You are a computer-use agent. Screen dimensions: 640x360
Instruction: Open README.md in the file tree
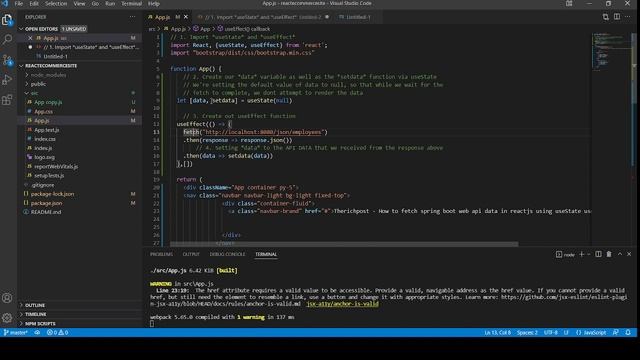click(x=46, y=212)
